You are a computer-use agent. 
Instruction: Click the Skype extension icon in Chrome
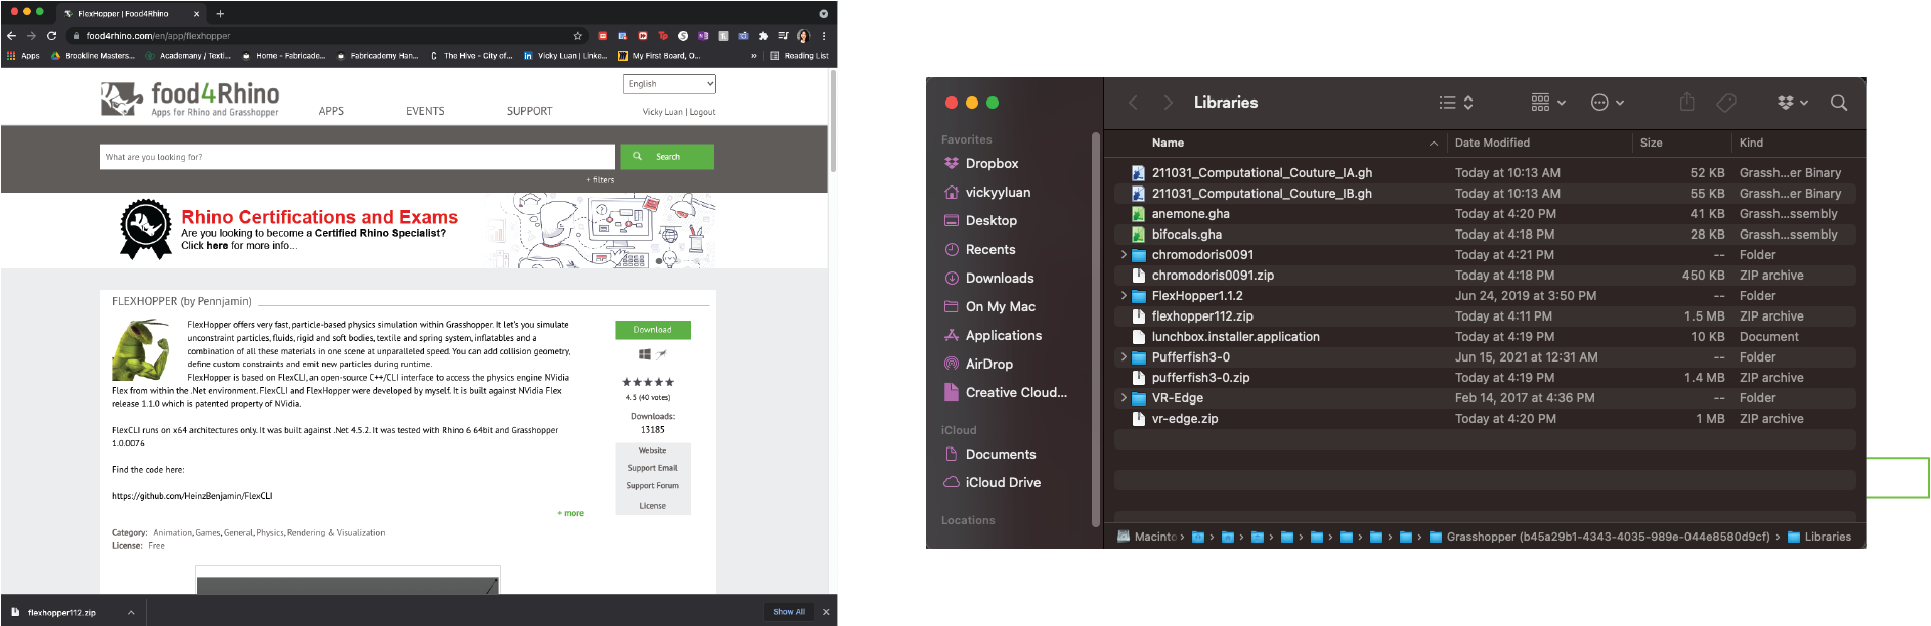(x=683, y=36)
